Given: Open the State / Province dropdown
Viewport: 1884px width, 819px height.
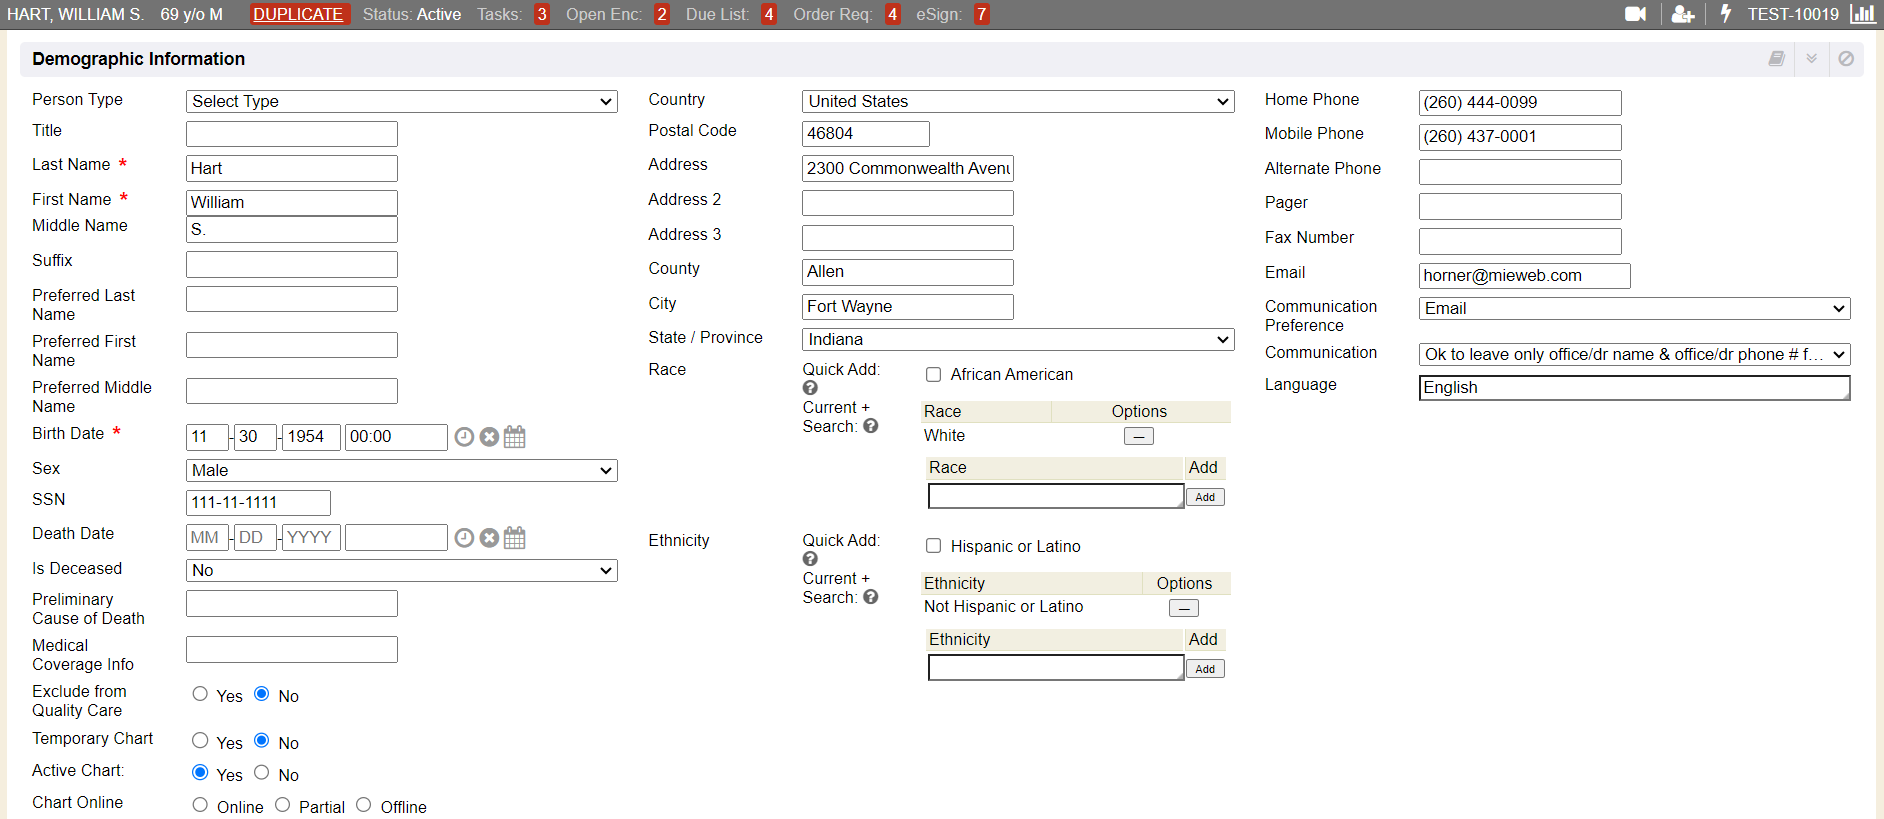Looking at the screenshot, I should click(1018, 339).
